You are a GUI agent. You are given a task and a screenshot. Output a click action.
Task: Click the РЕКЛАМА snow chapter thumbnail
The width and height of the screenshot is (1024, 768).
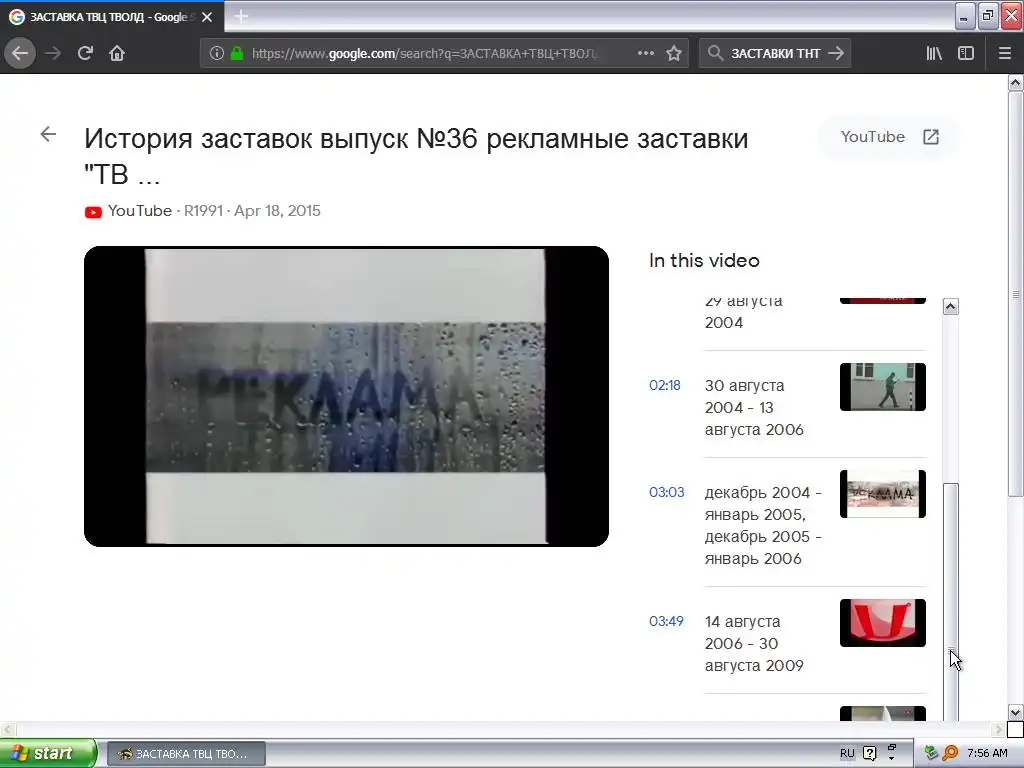click(882, 494)
